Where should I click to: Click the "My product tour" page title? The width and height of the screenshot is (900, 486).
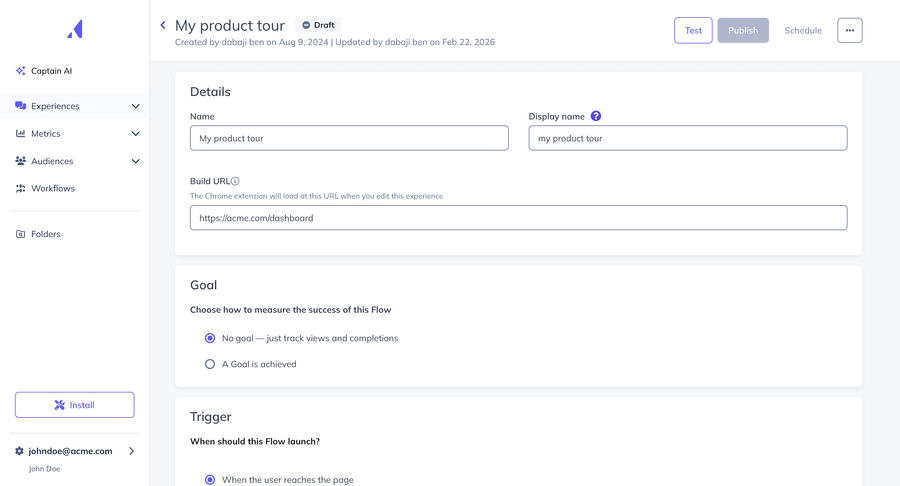[x=230, y=25]
